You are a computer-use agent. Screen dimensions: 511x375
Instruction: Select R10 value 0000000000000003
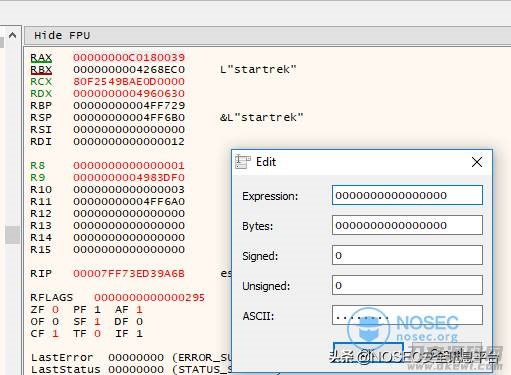[129, 189]
